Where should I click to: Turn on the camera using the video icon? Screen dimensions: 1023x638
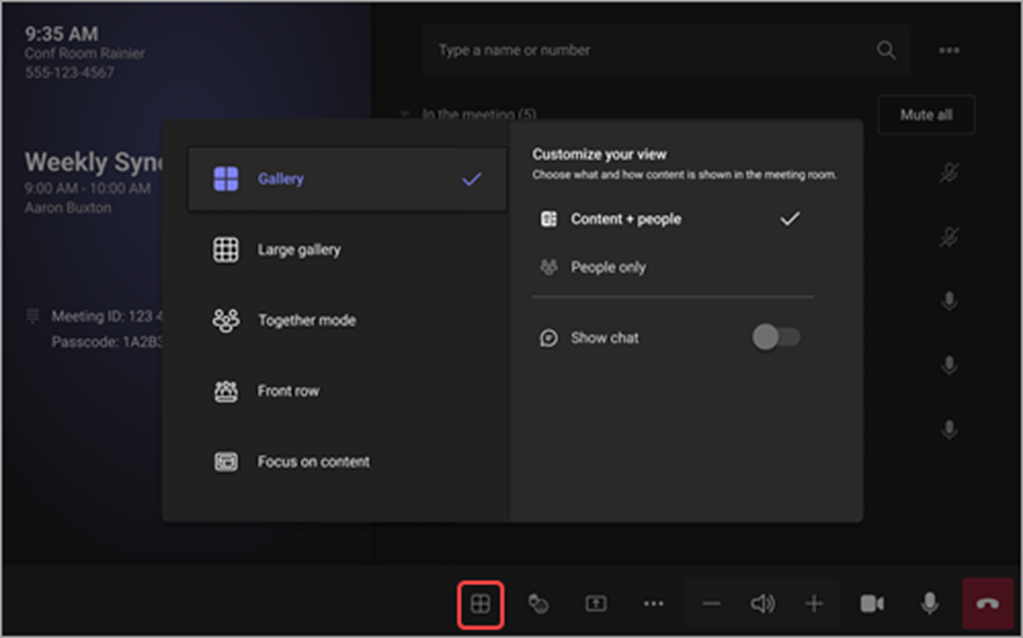(x=871, y=603)
